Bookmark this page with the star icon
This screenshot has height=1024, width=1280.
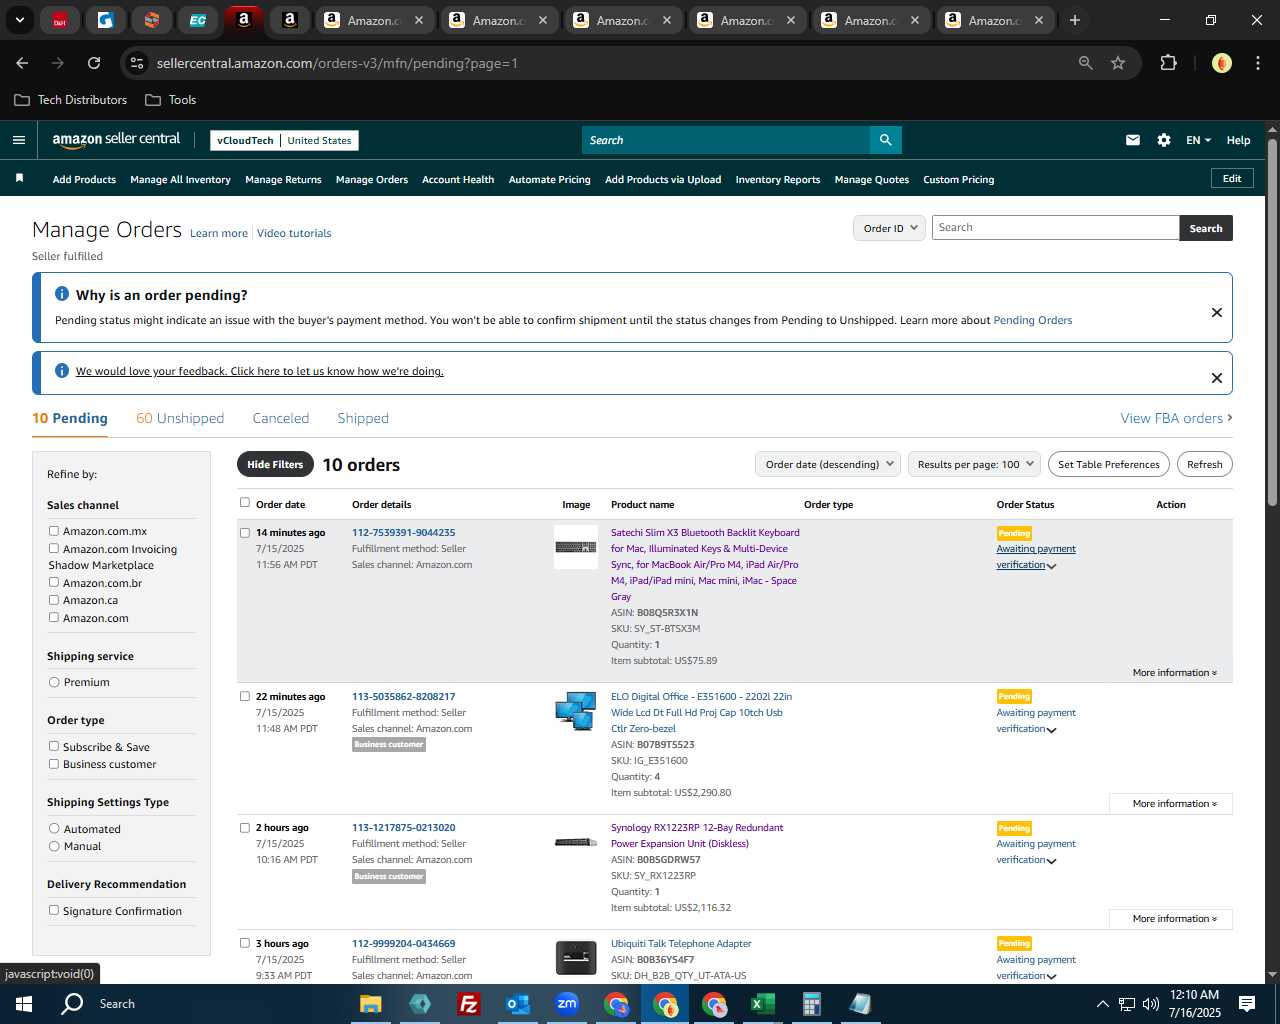point(1118,63)
